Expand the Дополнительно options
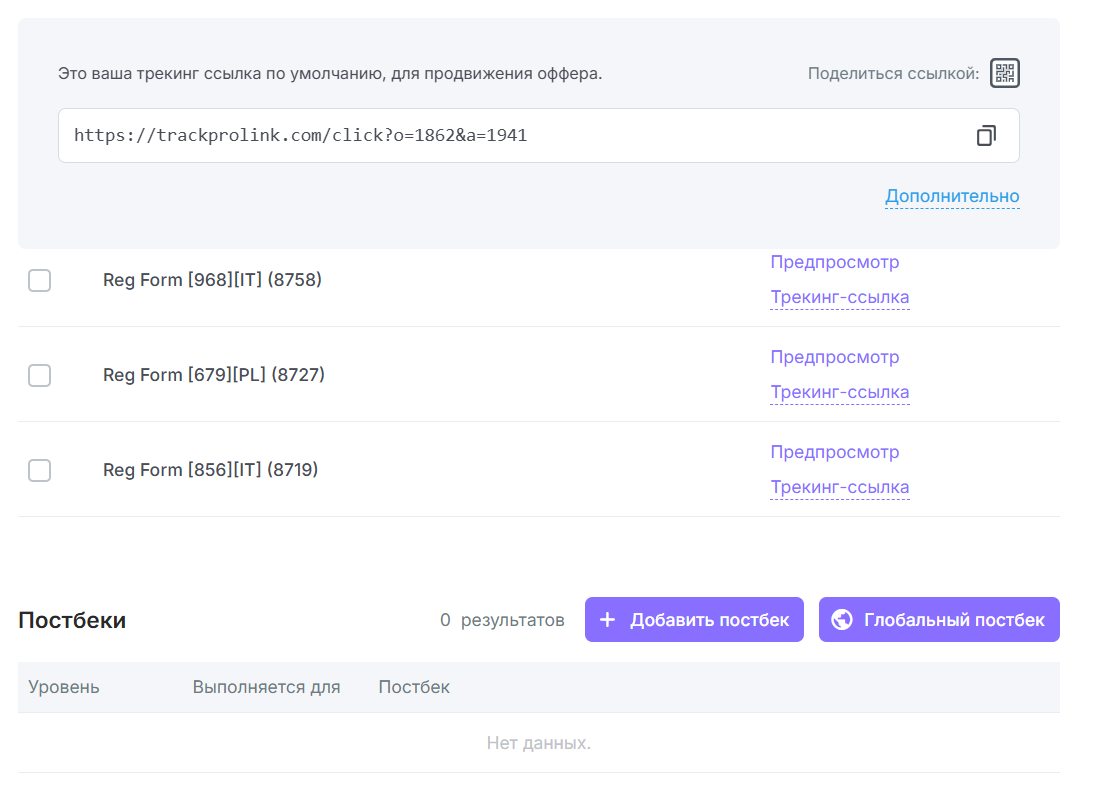 (951, 196)
